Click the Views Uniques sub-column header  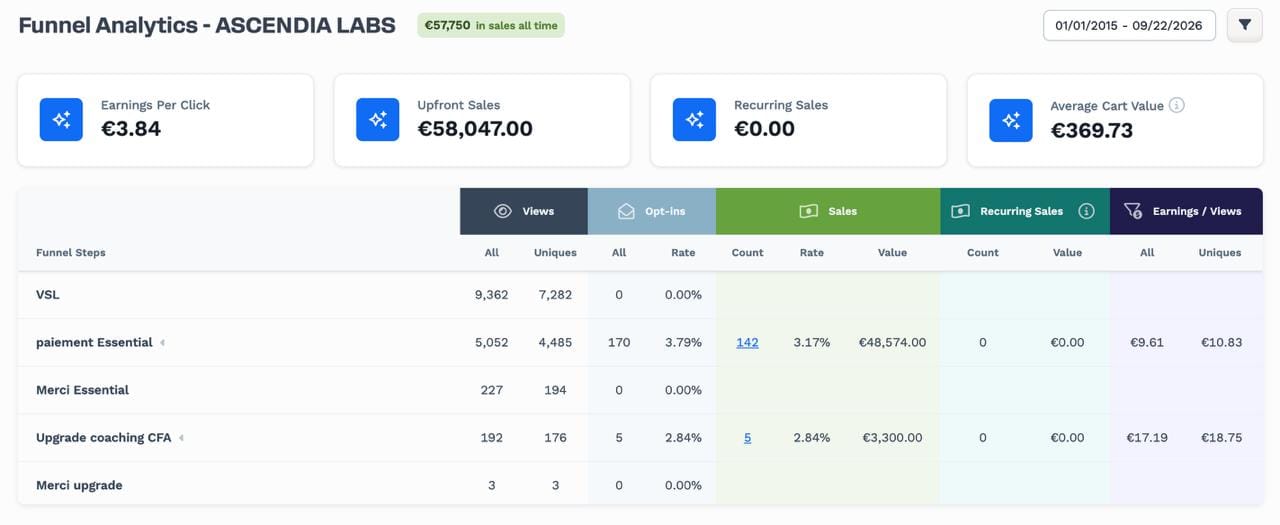[x=555, y=253]
